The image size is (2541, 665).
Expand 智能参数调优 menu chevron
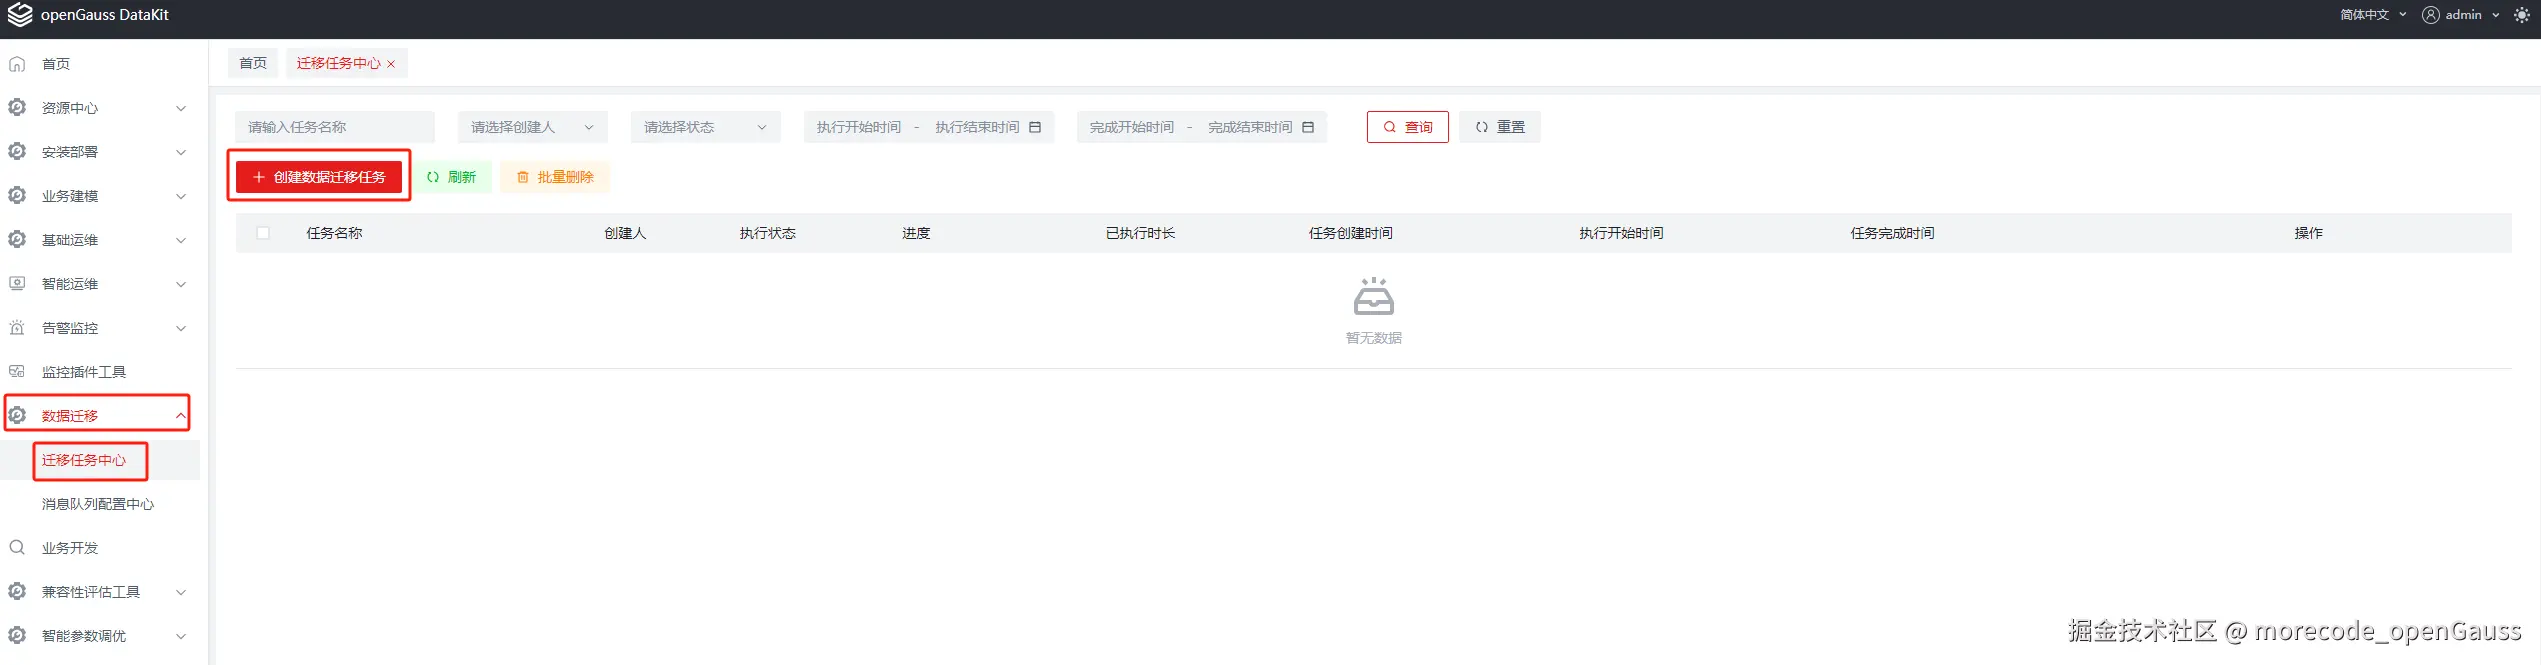(x=181, y=636)
